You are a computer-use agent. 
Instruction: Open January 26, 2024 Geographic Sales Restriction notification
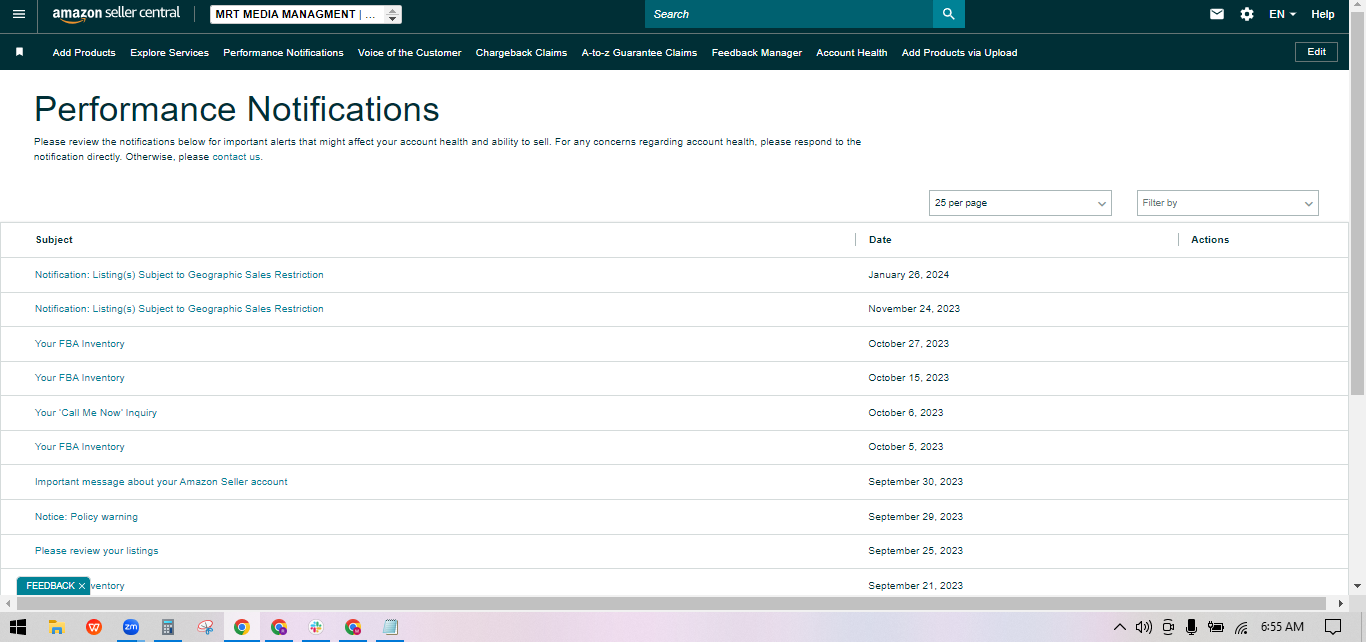(x=179, y=274)
